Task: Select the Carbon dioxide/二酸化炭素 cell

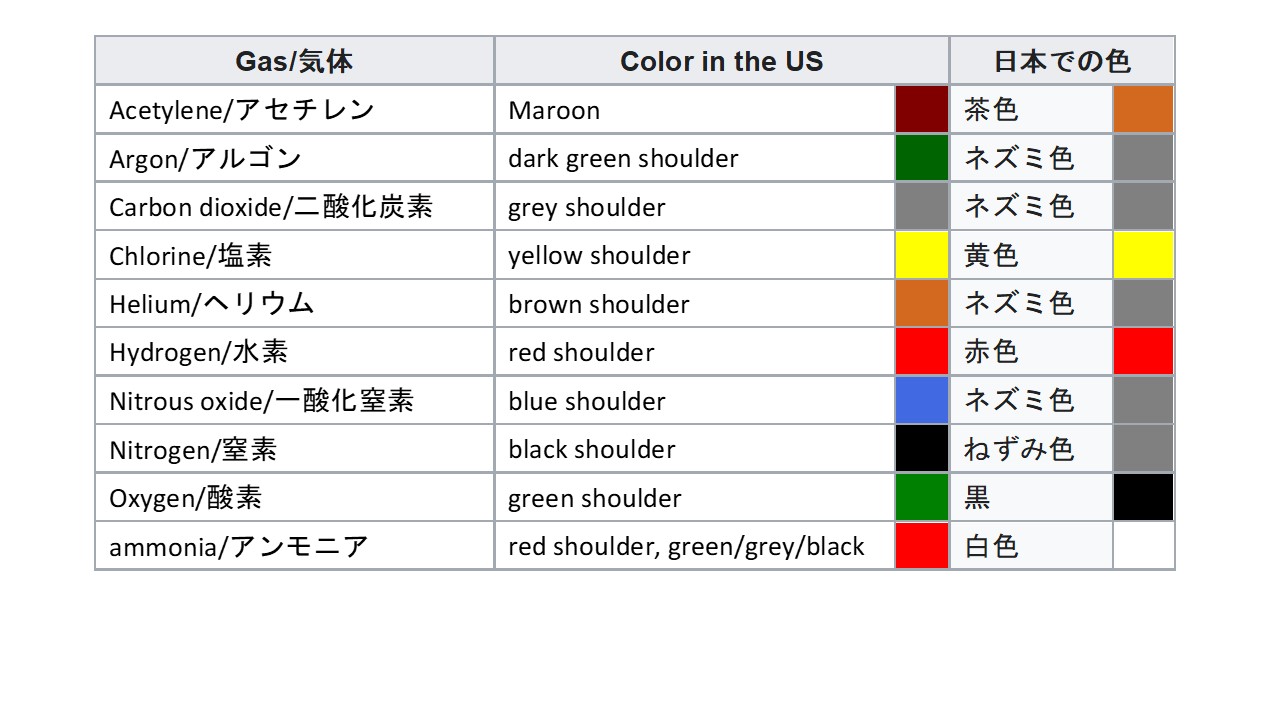Action: [294, 206]
